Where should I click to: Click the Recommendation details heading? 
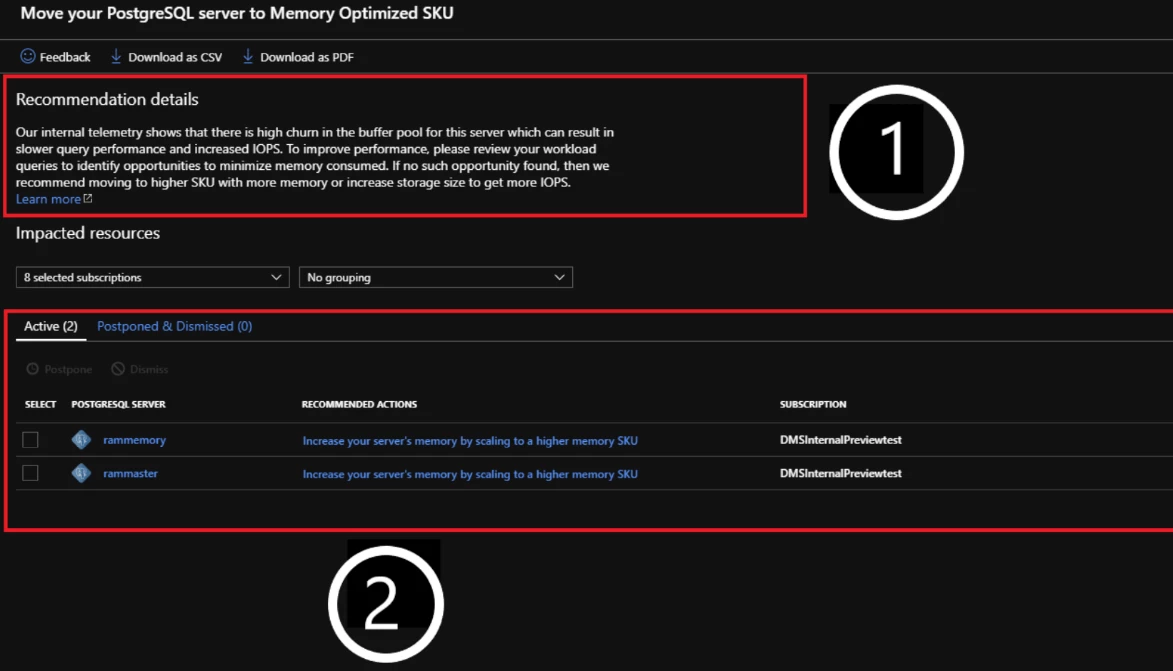point(107,99)
